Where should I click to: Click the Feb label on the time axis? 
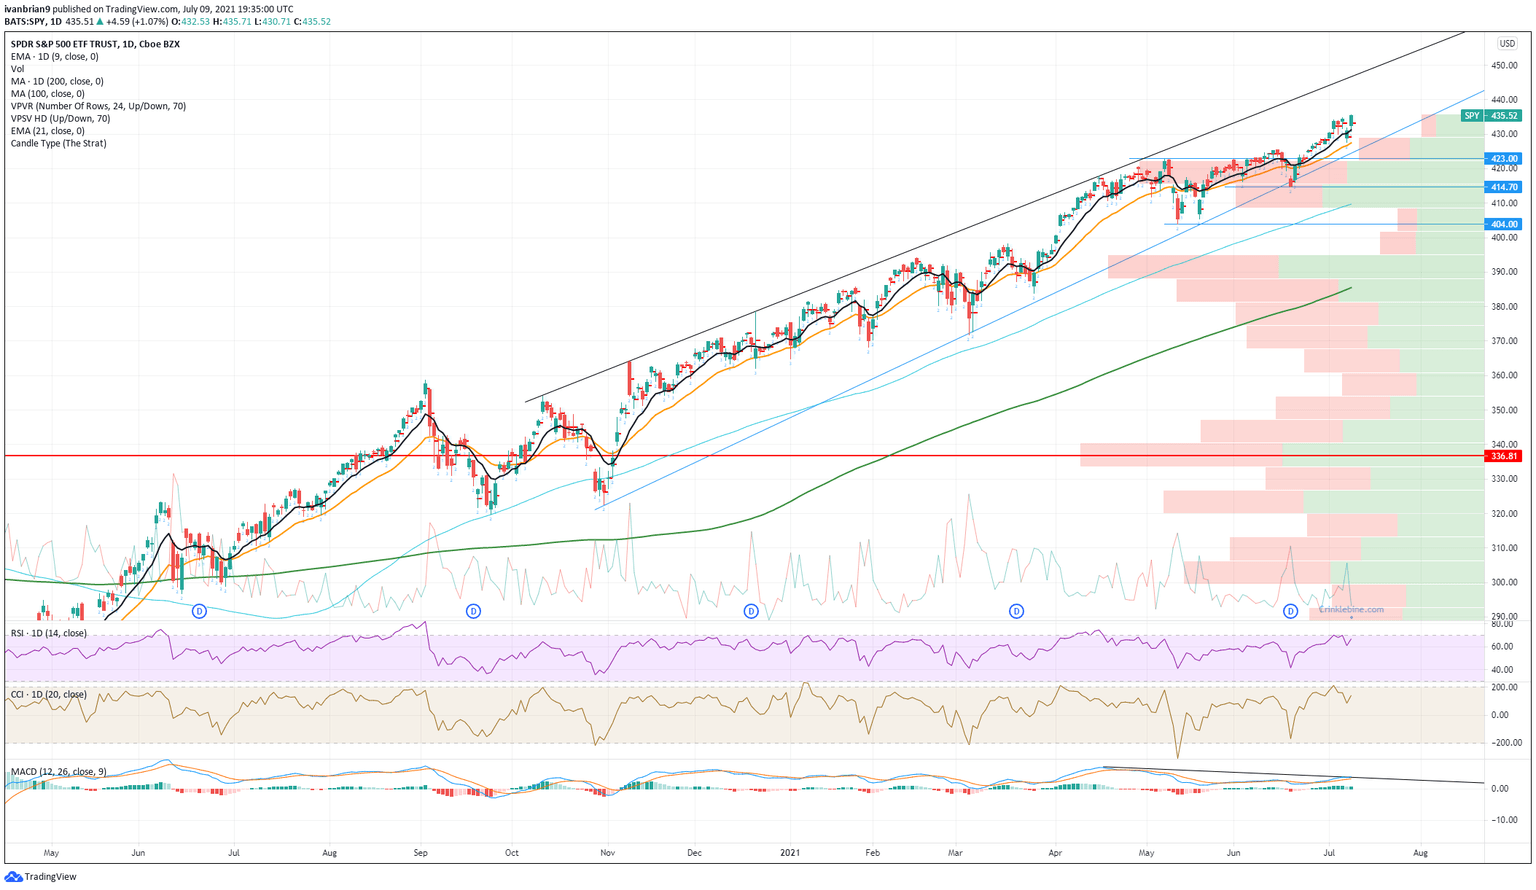873,853
